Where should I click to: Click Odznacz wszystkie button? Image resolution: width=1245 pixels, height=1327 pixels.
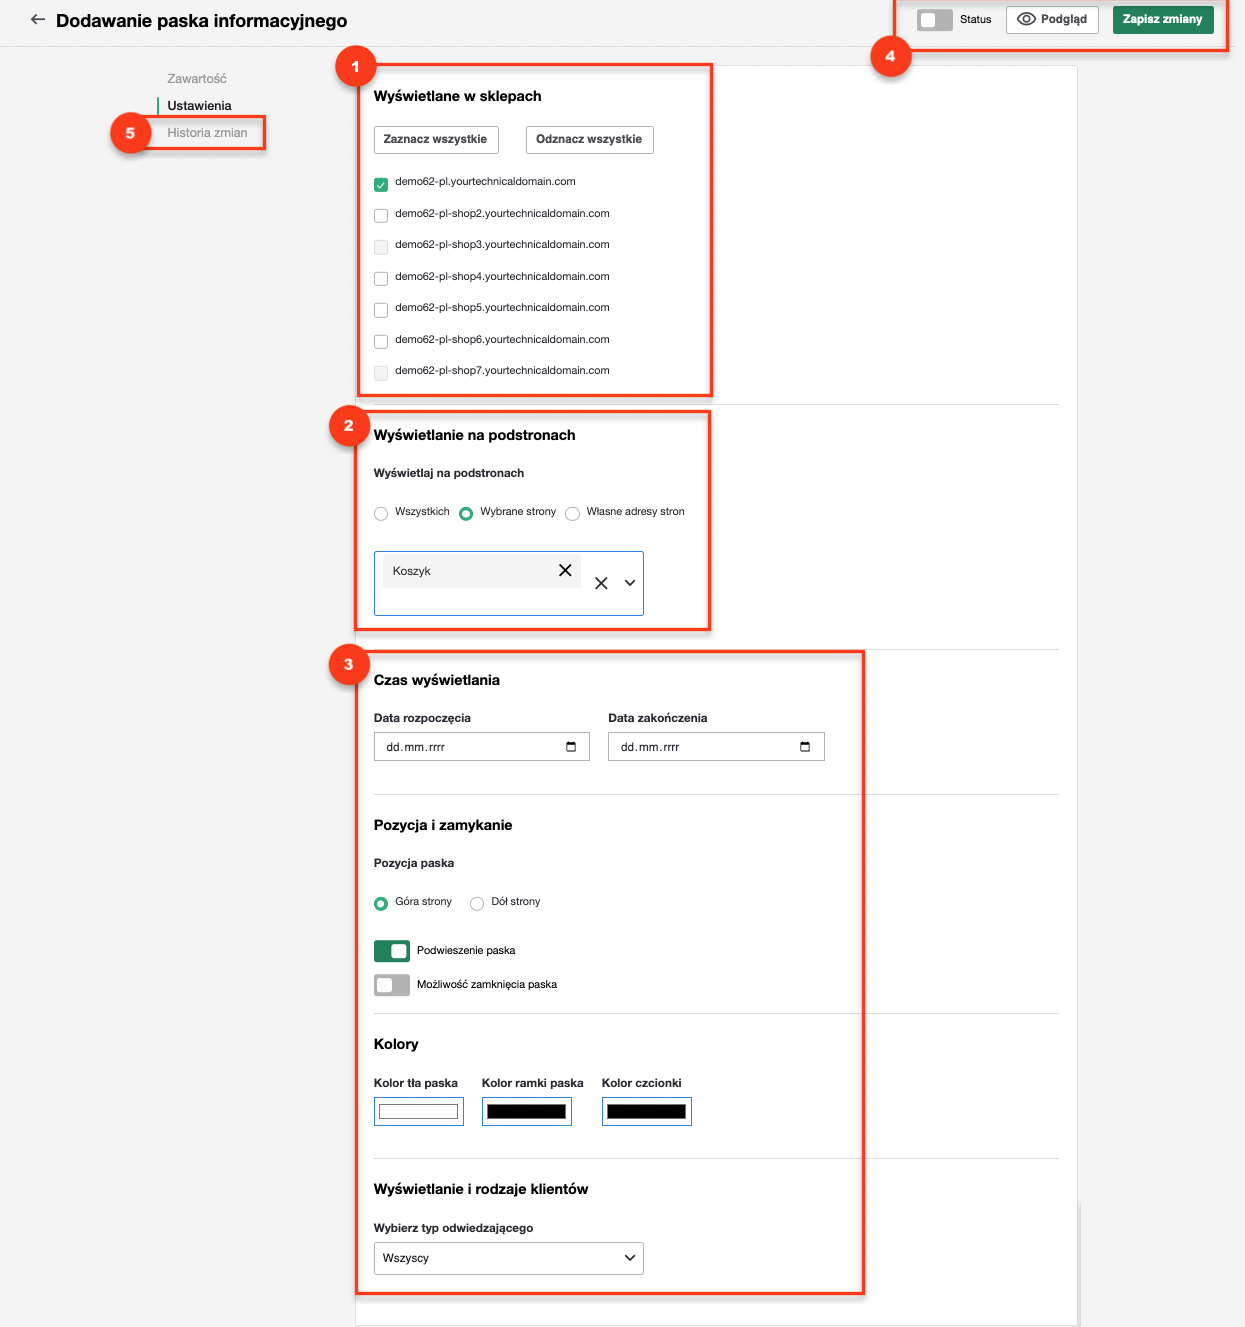tap(590, 140)
